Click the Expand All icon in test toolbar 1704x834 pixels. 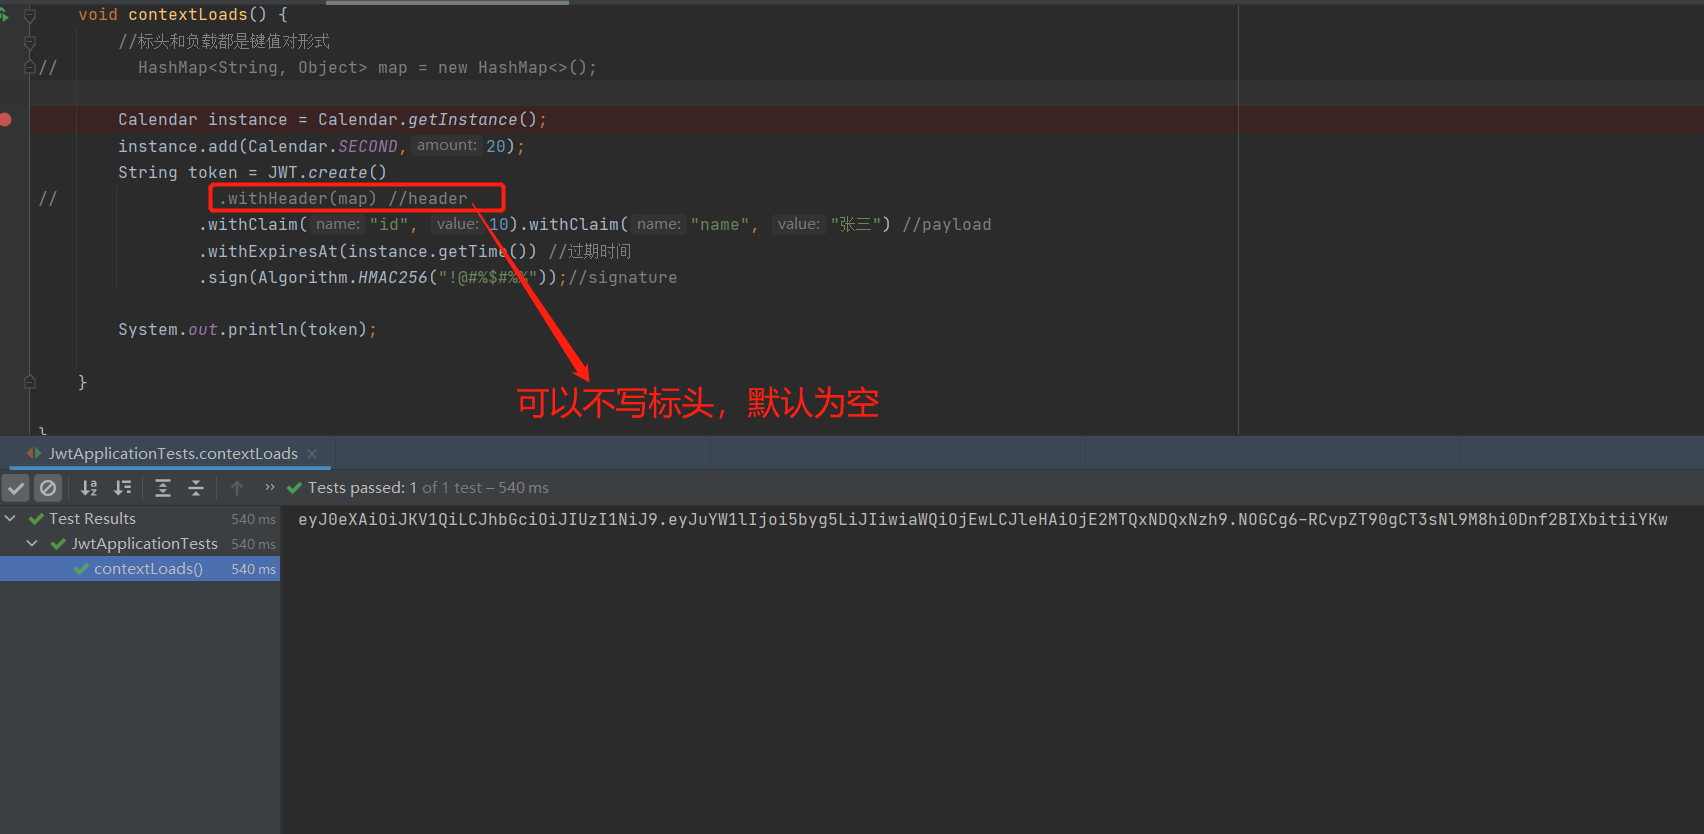pos(163,488)
